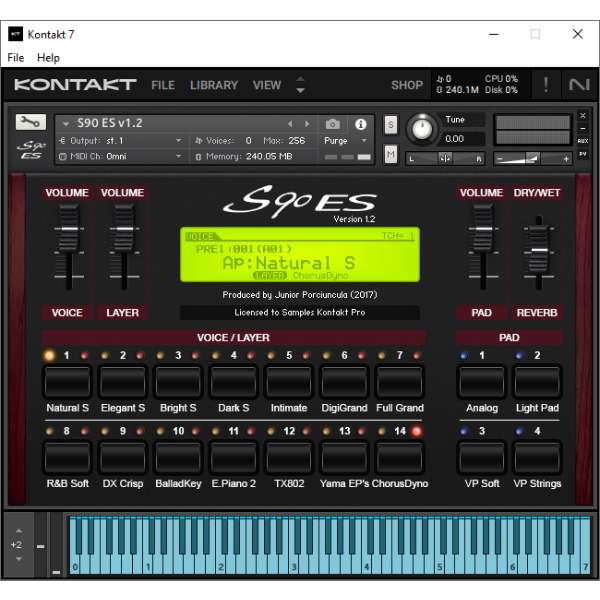Click the rack down arrow next to VIEW

point(300,91)
